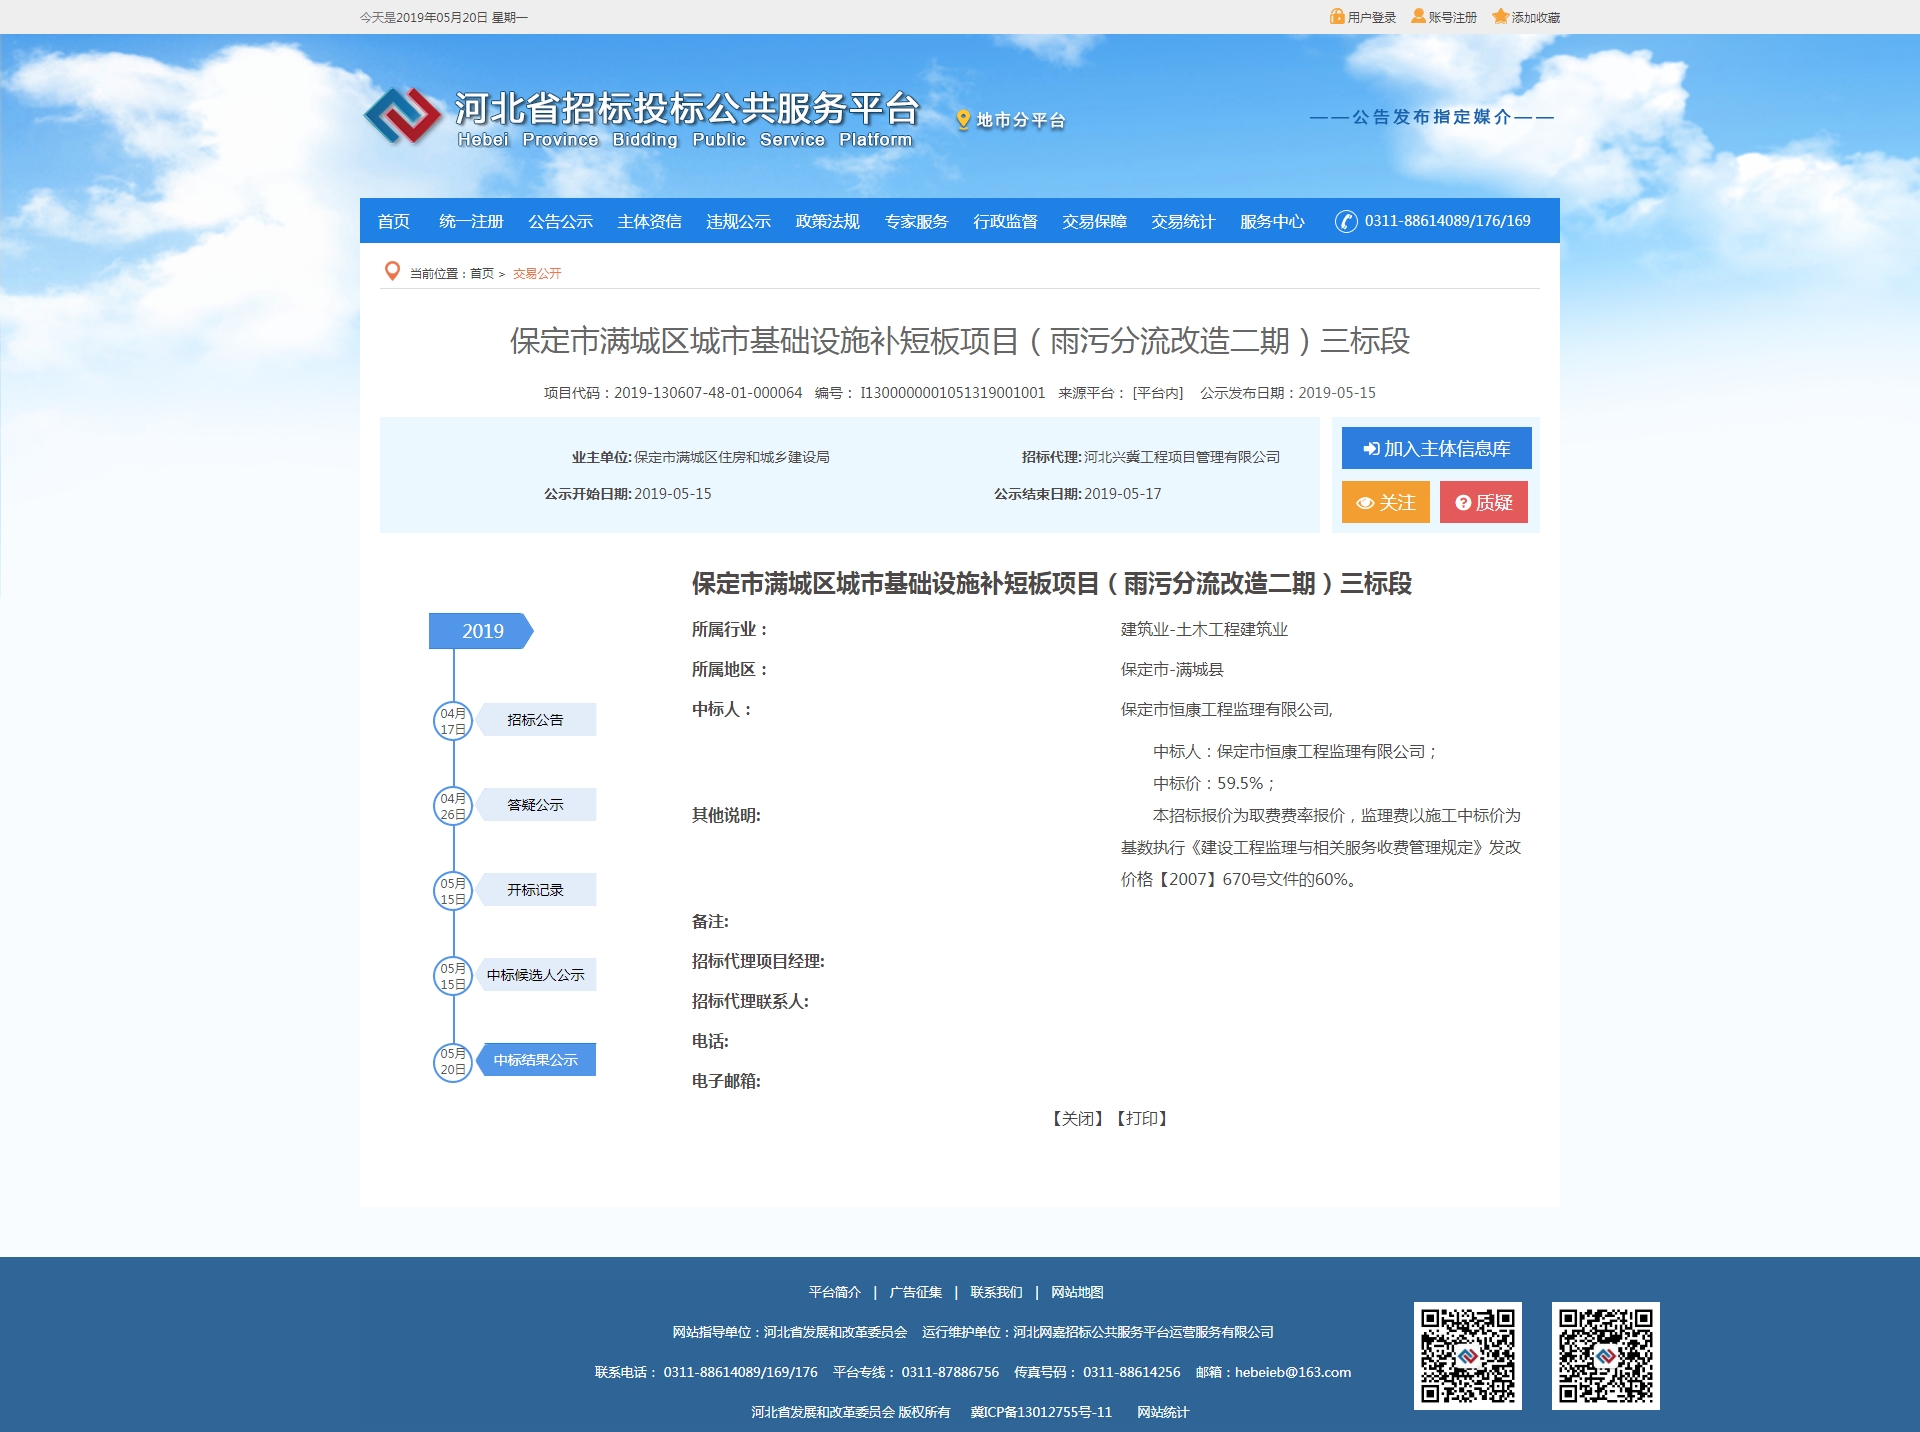
Task: Select the 招标公告 timeline entry
Action: pos(535,720)
